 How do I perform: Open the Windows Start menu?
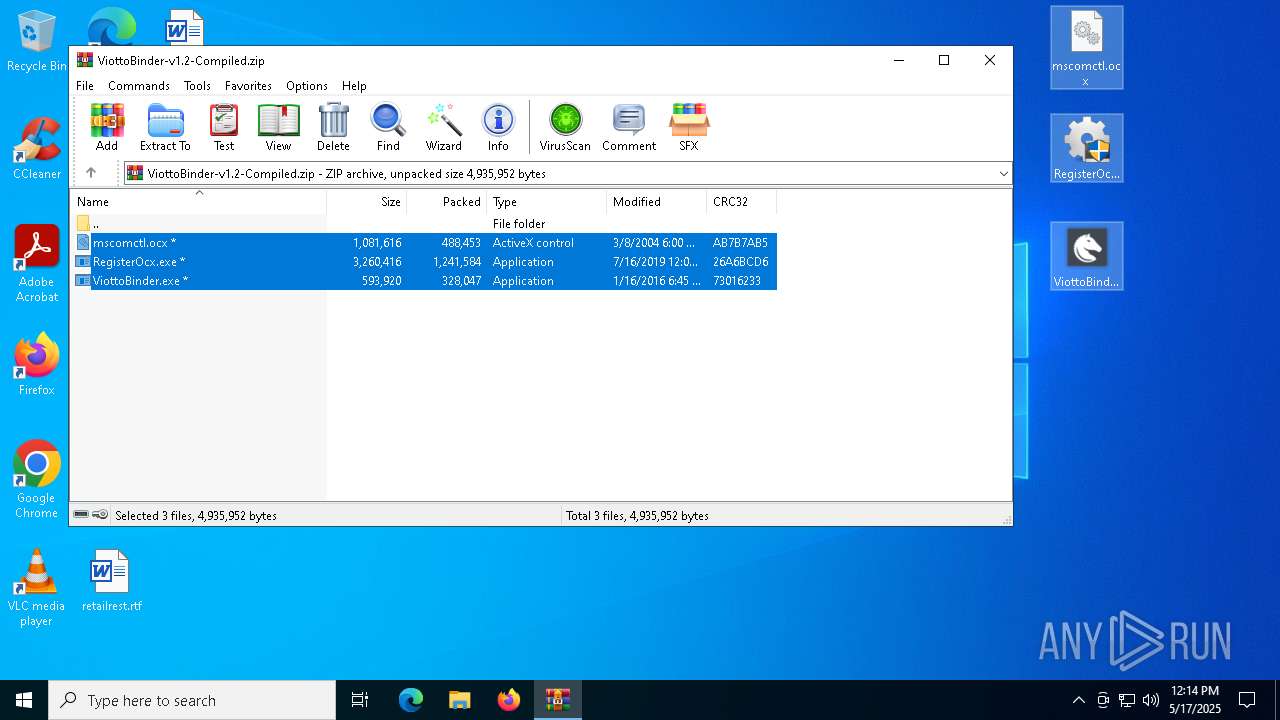coord(24,700)
